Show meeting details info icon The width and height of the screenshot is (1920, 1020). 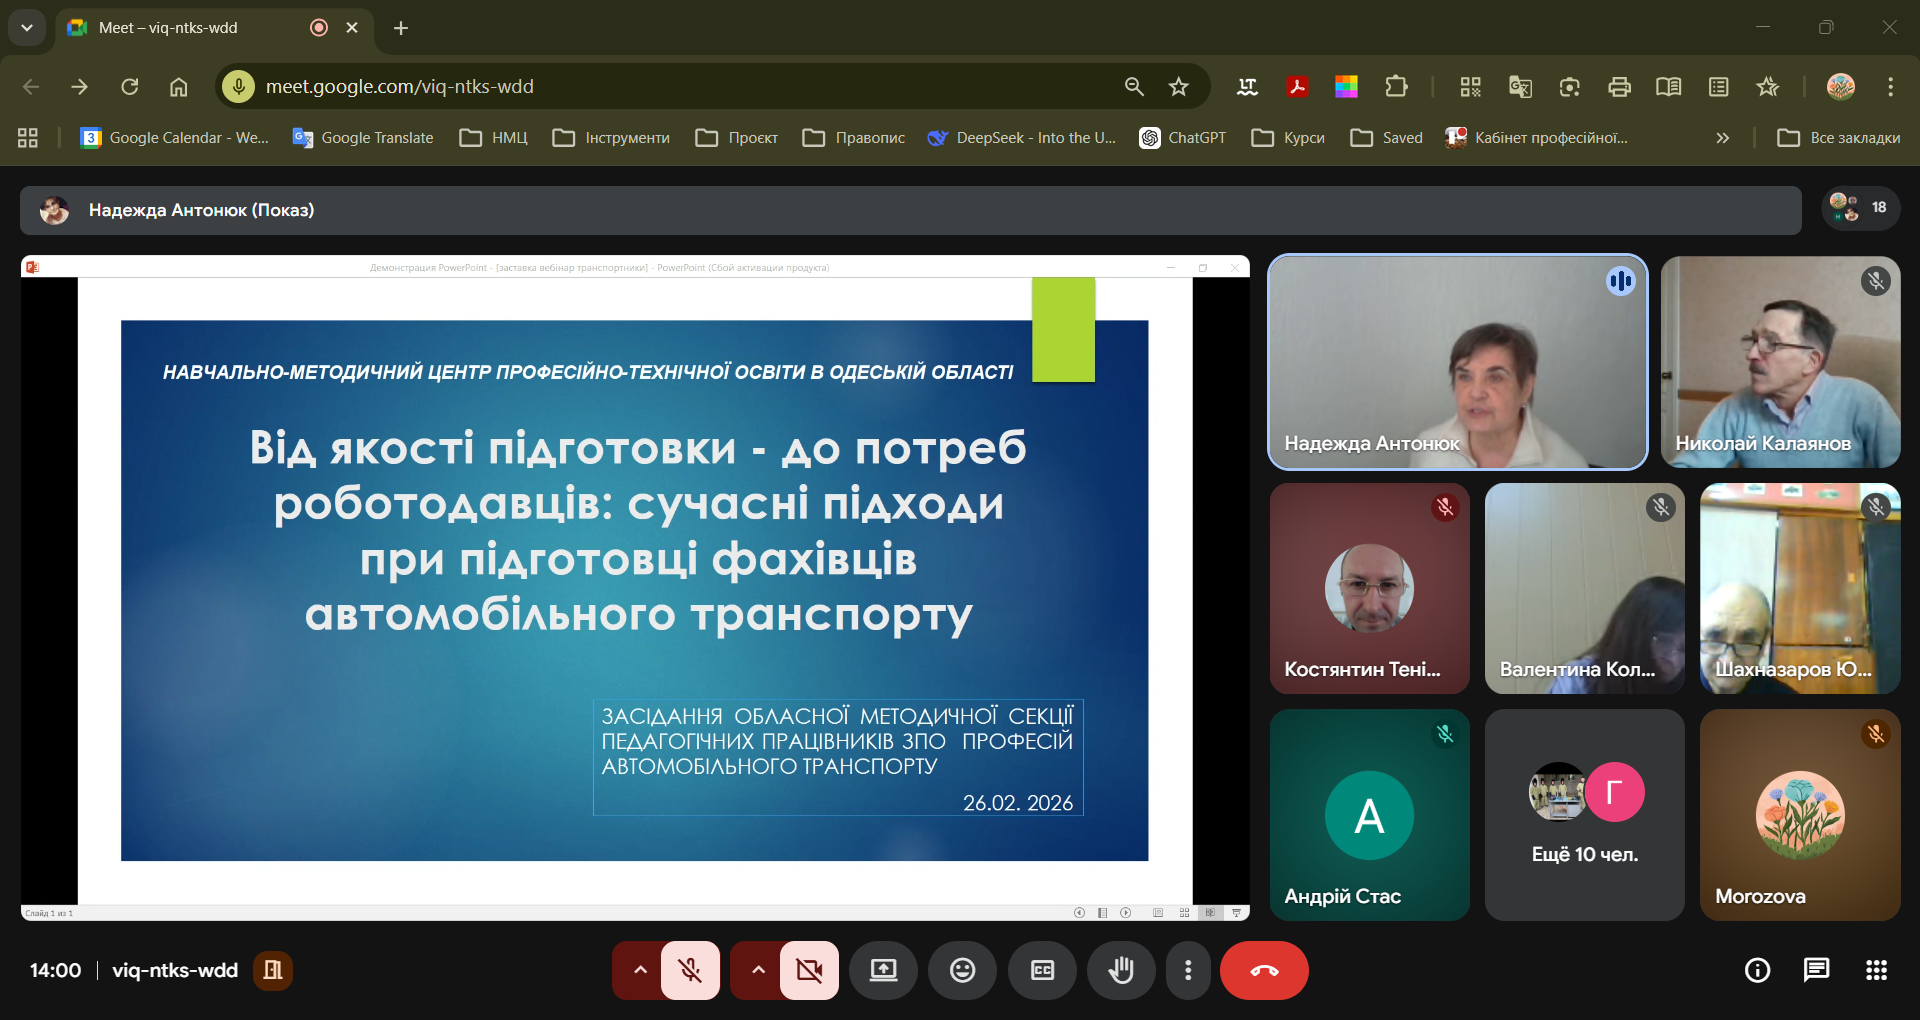click(x=1757, y=970)
